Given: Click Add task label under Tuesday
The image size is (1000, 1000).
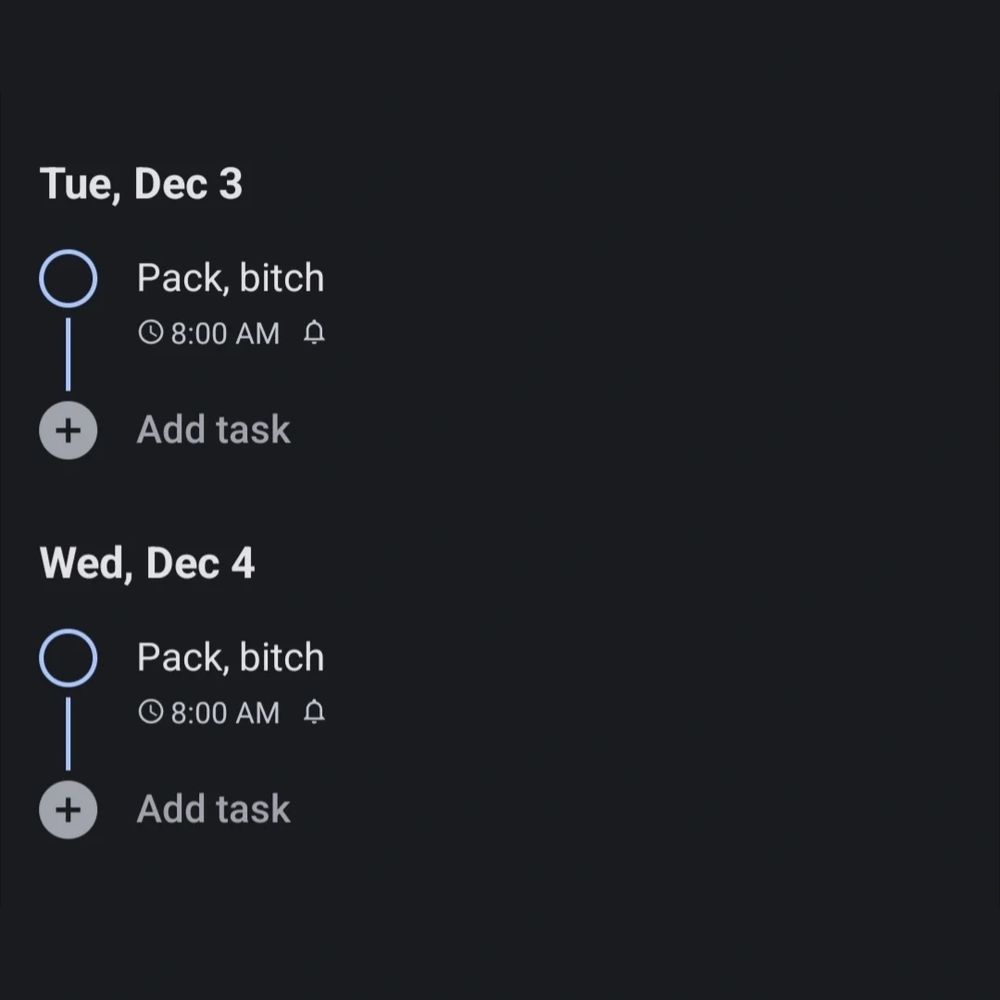Looking at the screenshot, I should [x=214, y=429].
